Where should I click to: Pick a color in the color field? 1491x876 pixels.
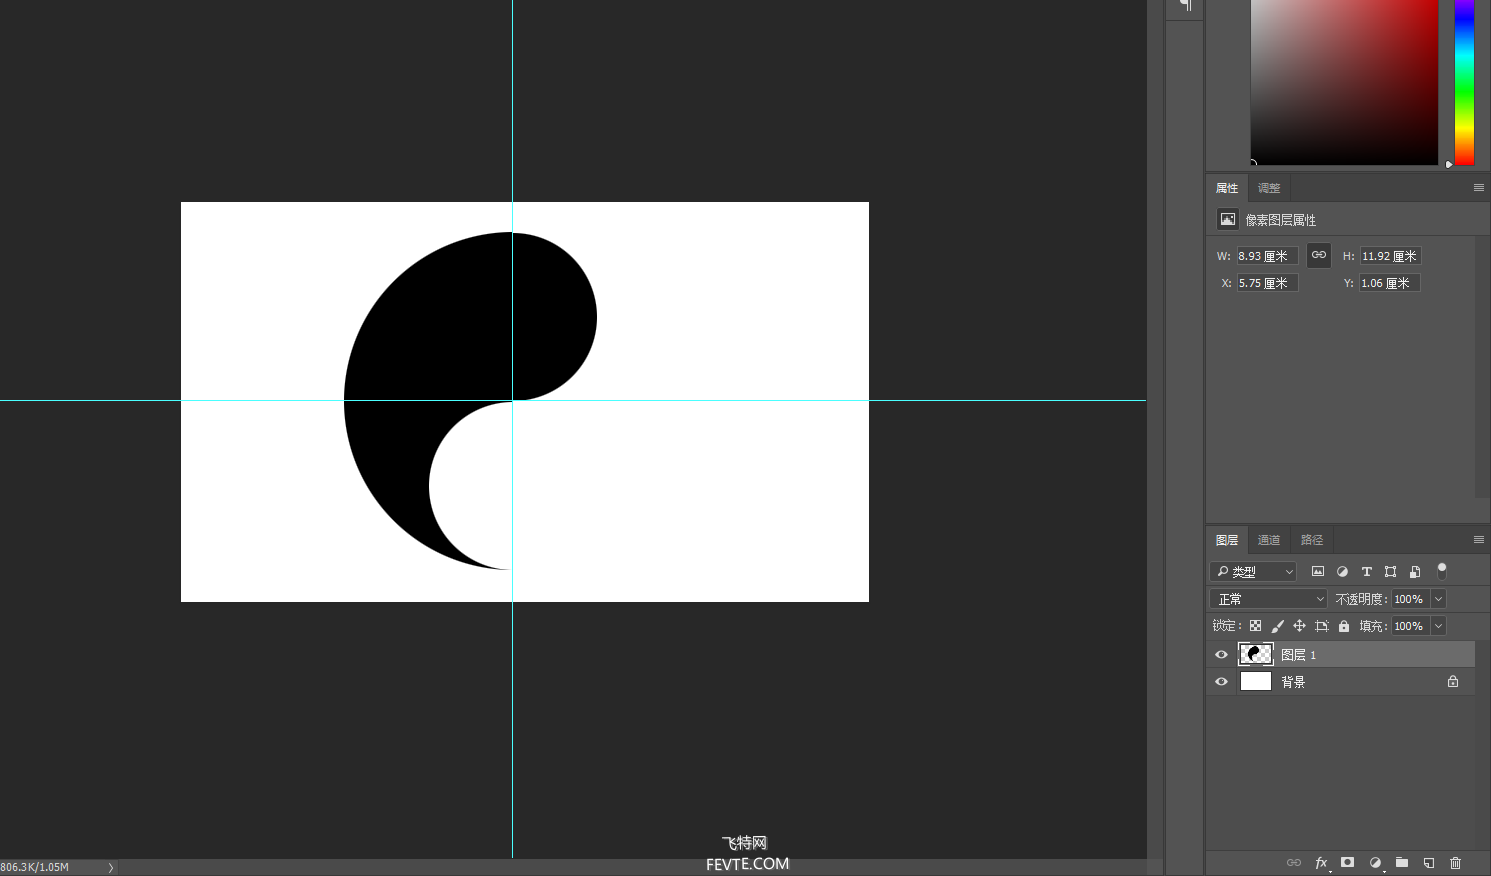point(1344,81)
